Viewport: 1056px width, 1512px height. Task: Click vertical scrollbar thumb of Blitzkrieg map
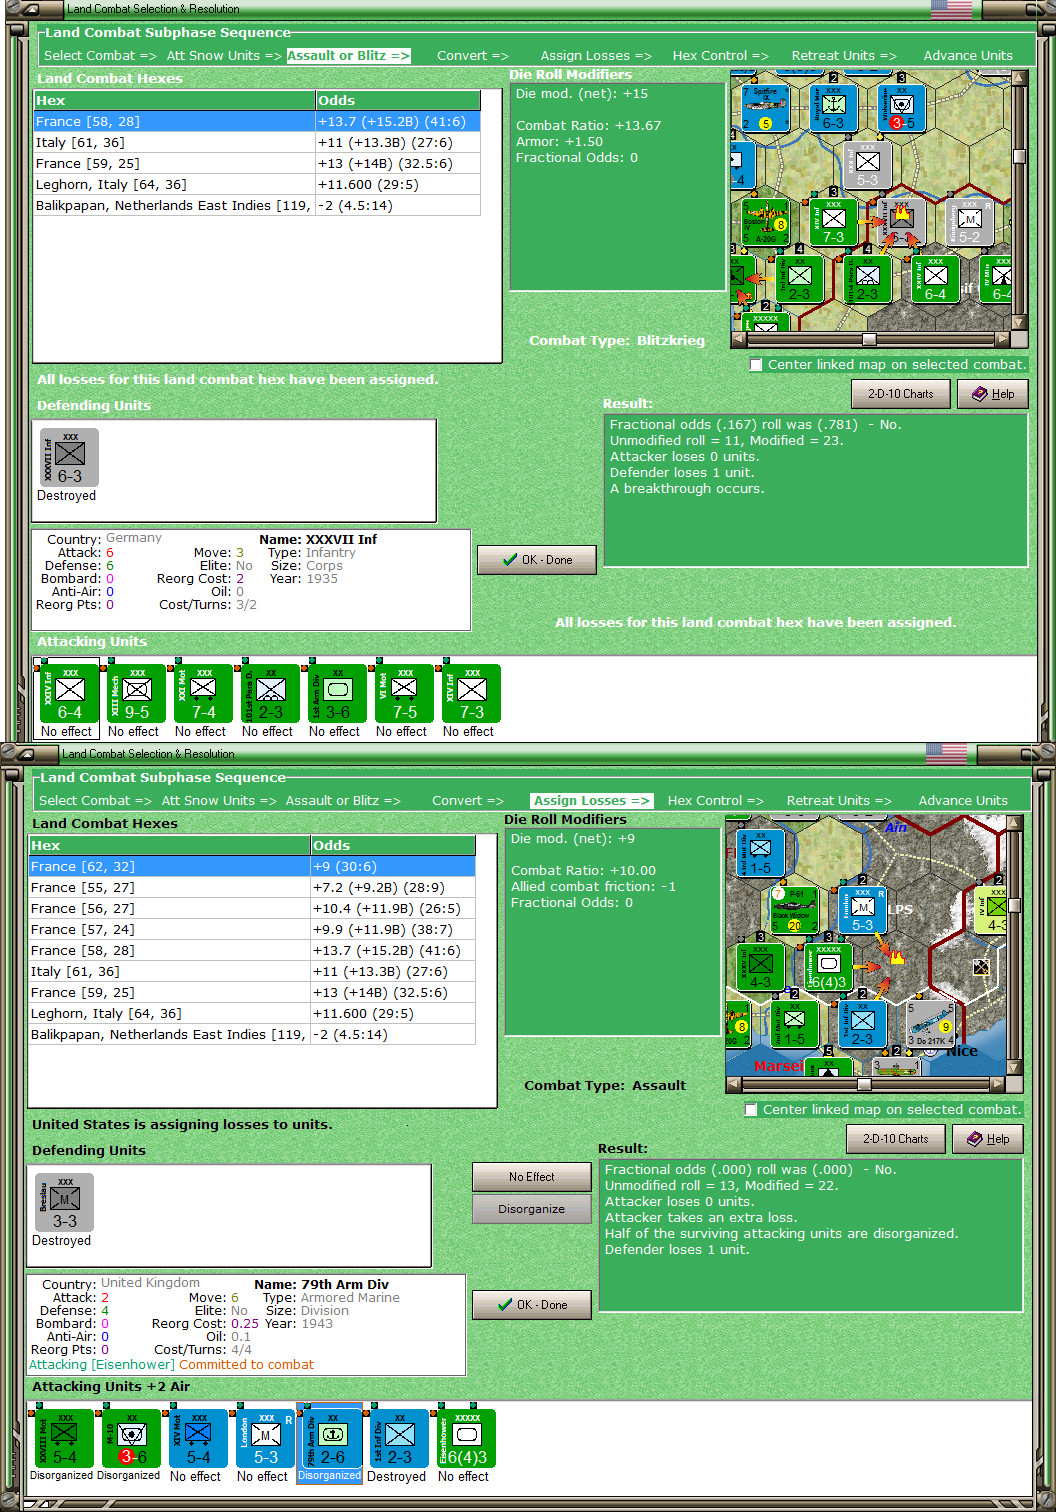[1019, 156]
